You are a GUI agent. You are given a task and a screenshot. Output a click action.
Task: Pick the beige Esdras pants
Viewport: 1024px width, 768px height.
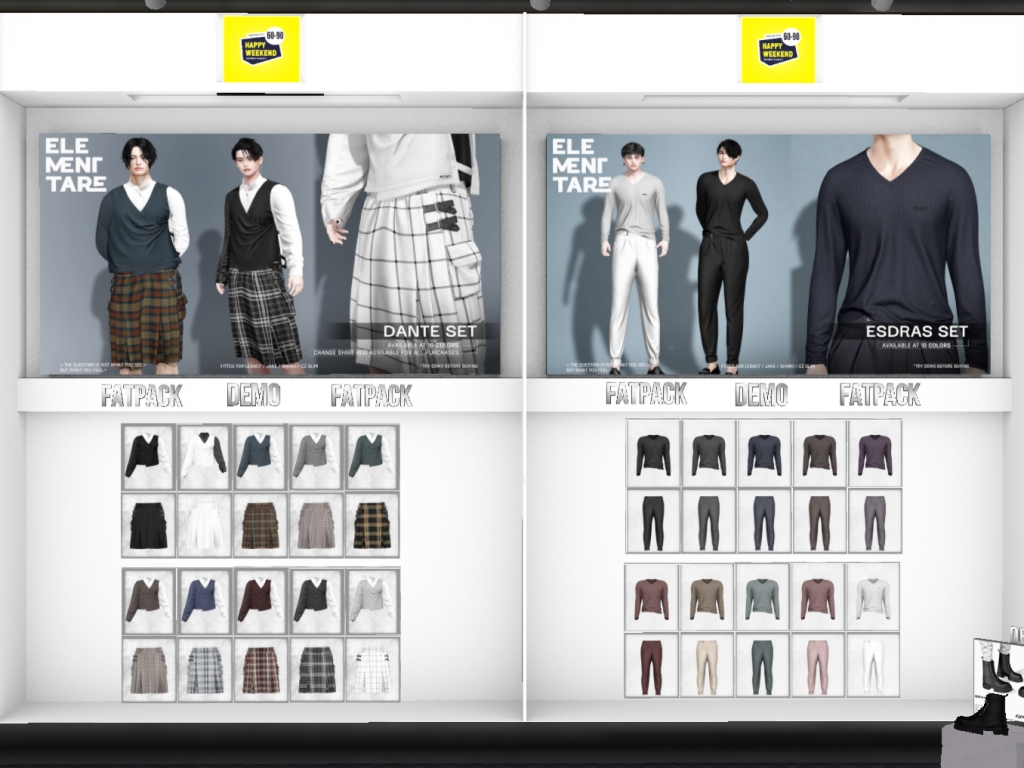[707, 665]
